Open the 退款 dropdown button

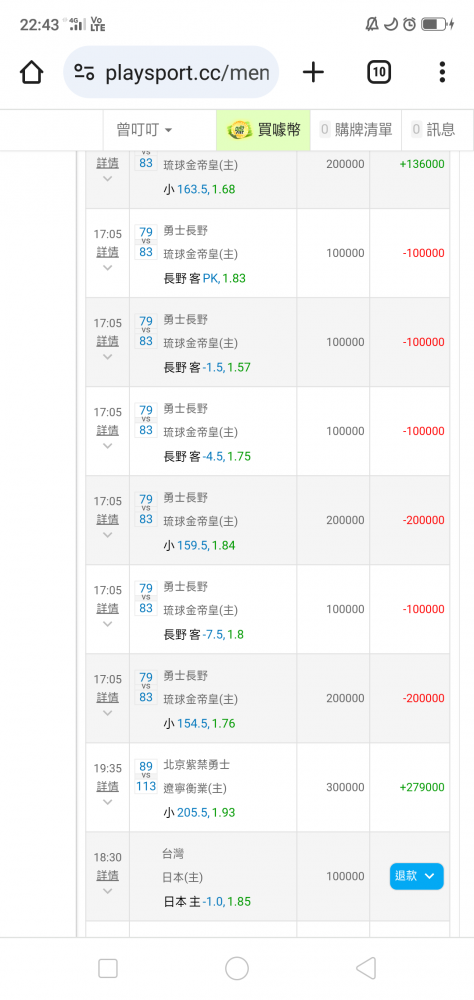417,876
